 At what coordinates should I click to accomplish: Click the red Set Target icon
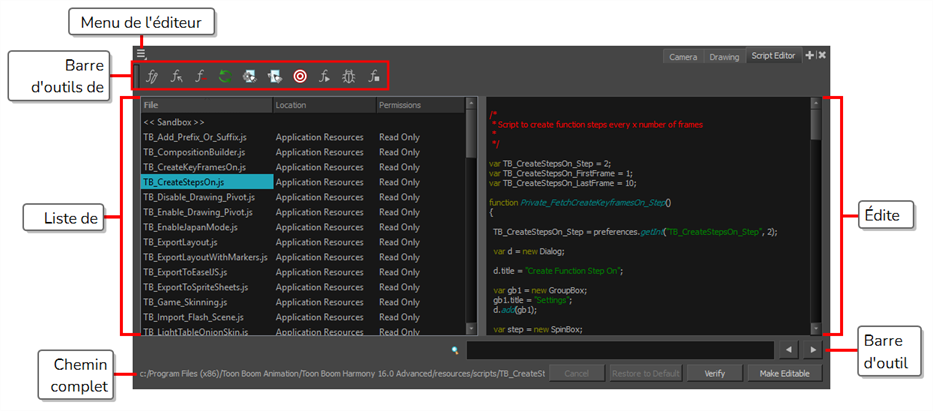300,76
